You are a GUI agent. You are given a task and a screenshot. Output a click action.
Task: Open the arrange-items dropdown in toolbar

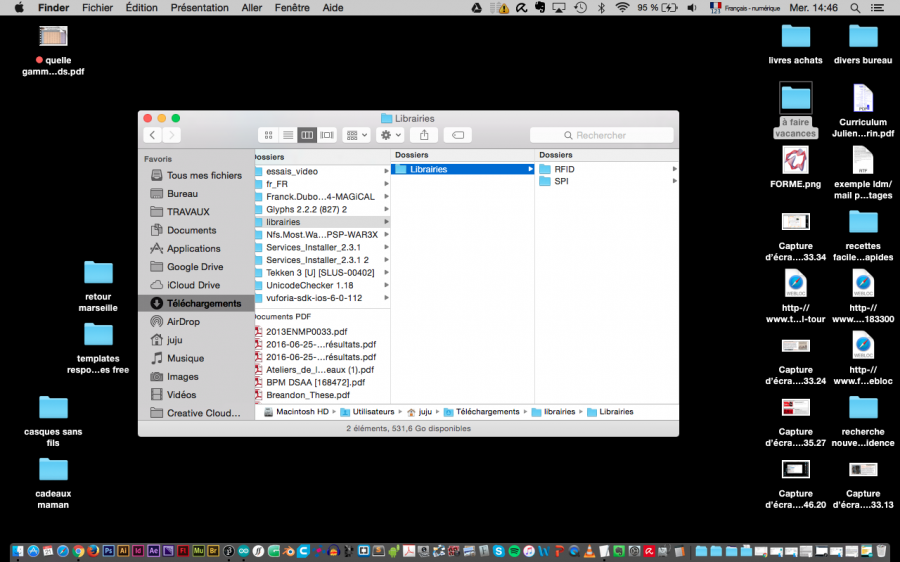(356, 135)
